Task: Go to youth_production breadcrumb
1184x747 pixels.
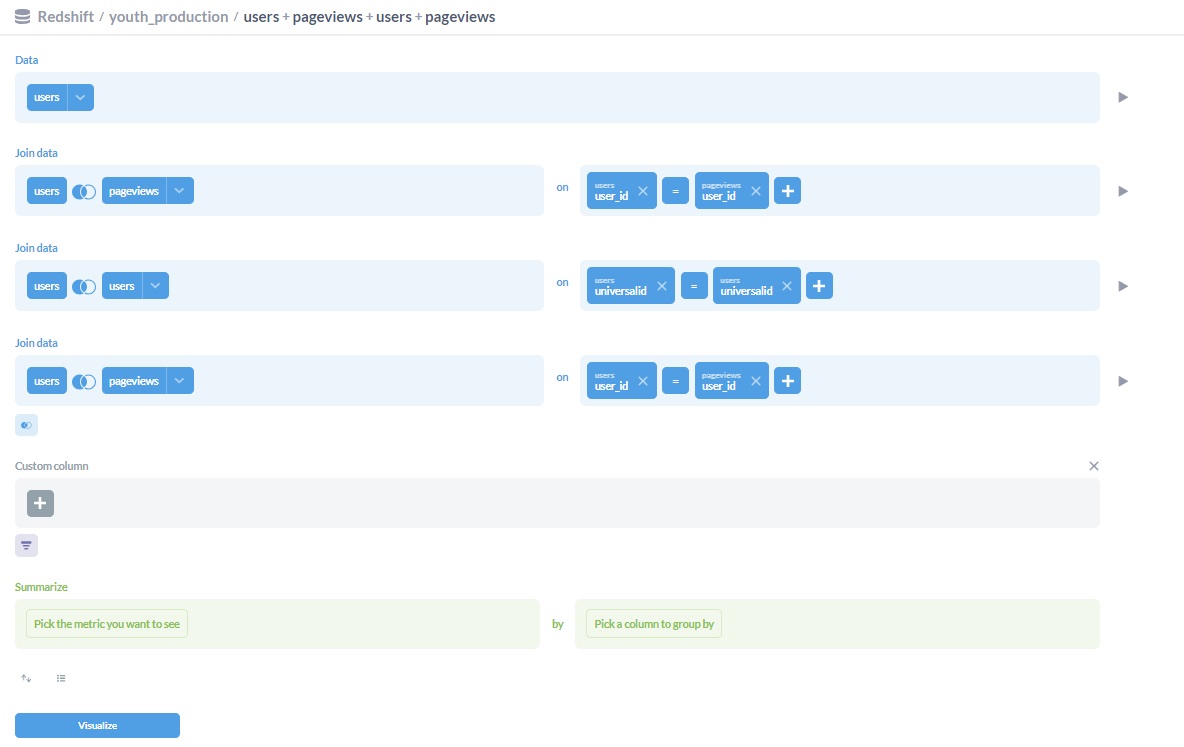Action: click(168, 17)
